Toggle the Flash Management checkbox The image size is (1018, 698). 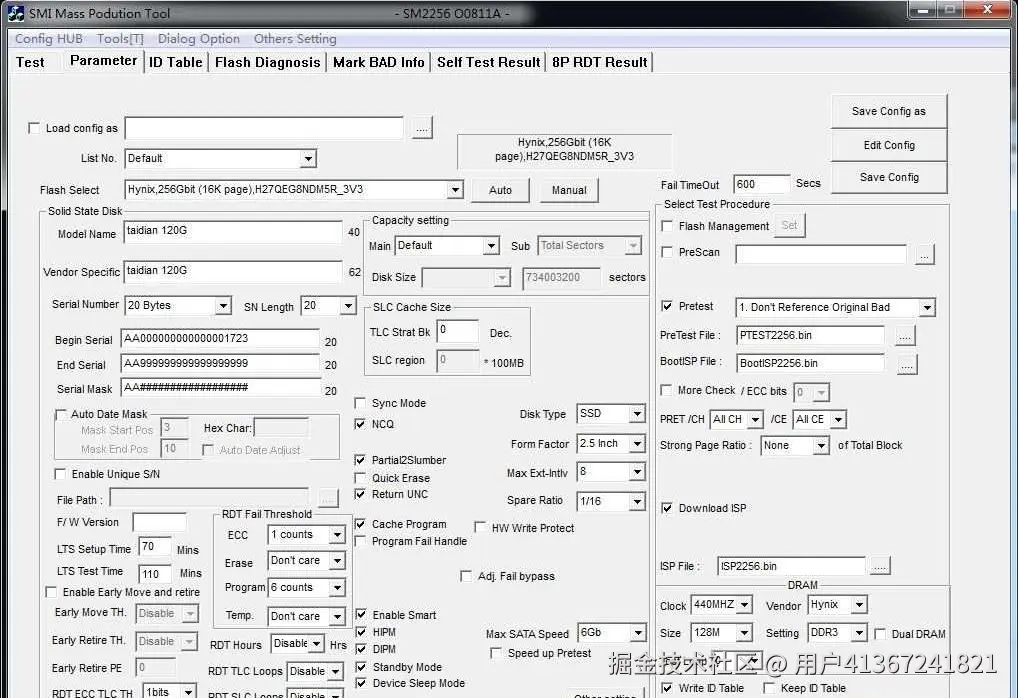666,226
